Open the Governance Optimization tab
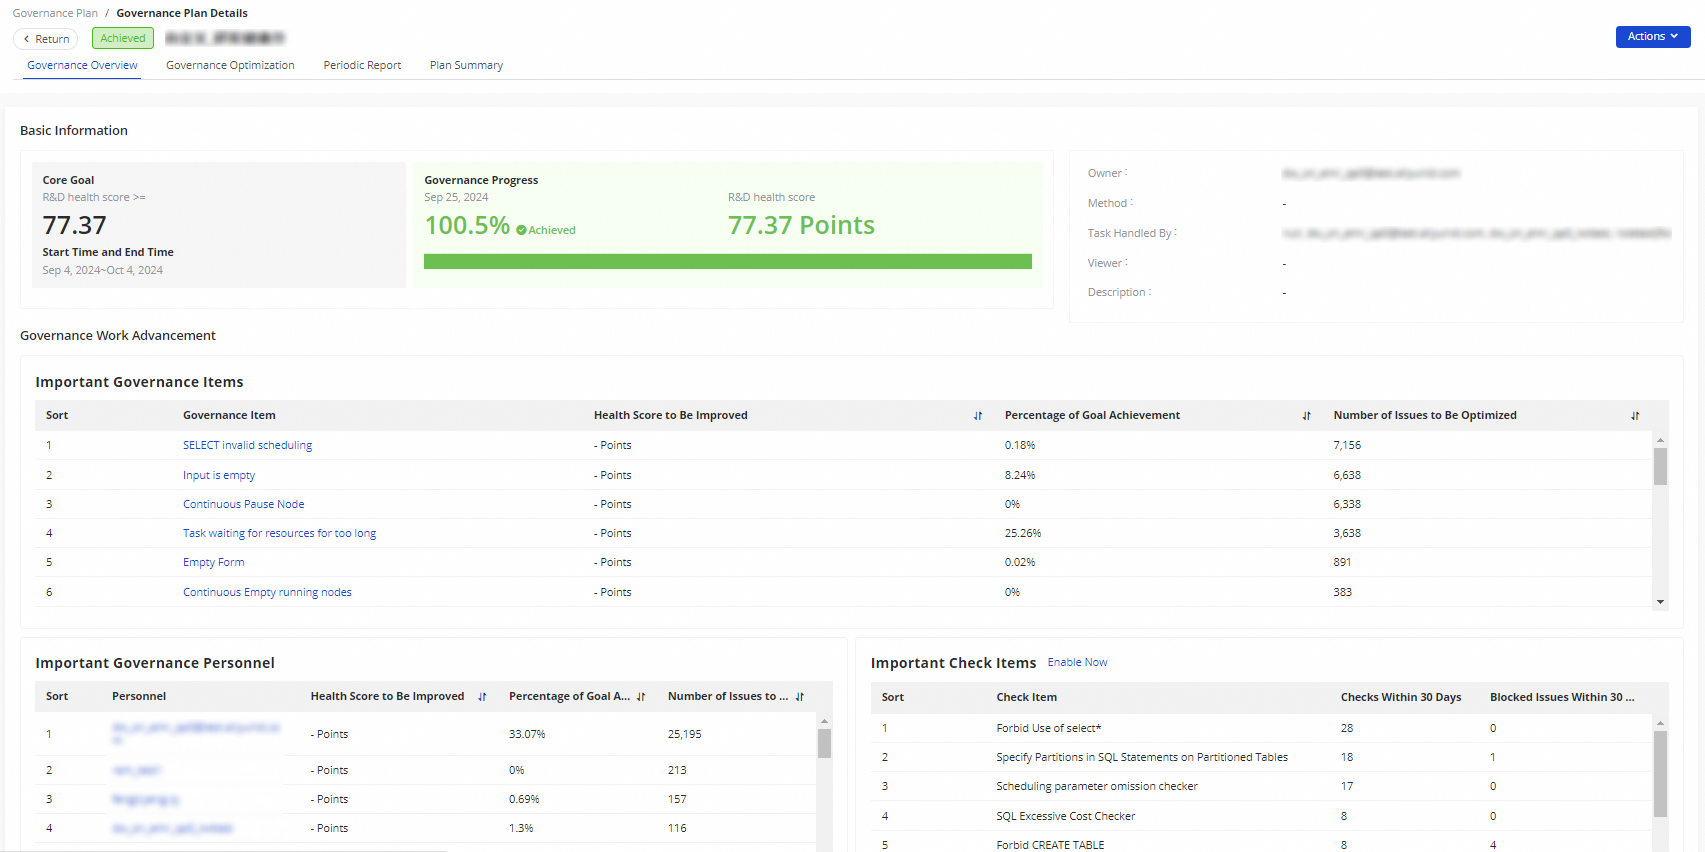The image size is (1705, 852). point(230,65)
